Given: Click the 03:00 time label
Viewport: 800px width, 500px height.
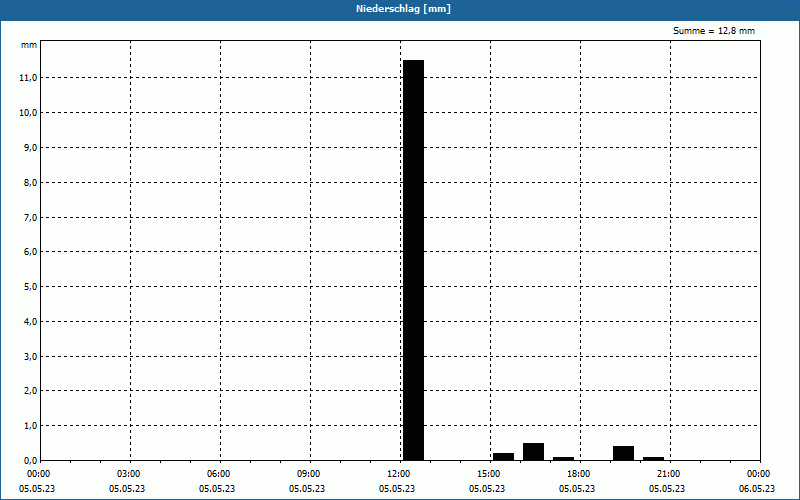Looking at the screenshot, I should (131, 474).
